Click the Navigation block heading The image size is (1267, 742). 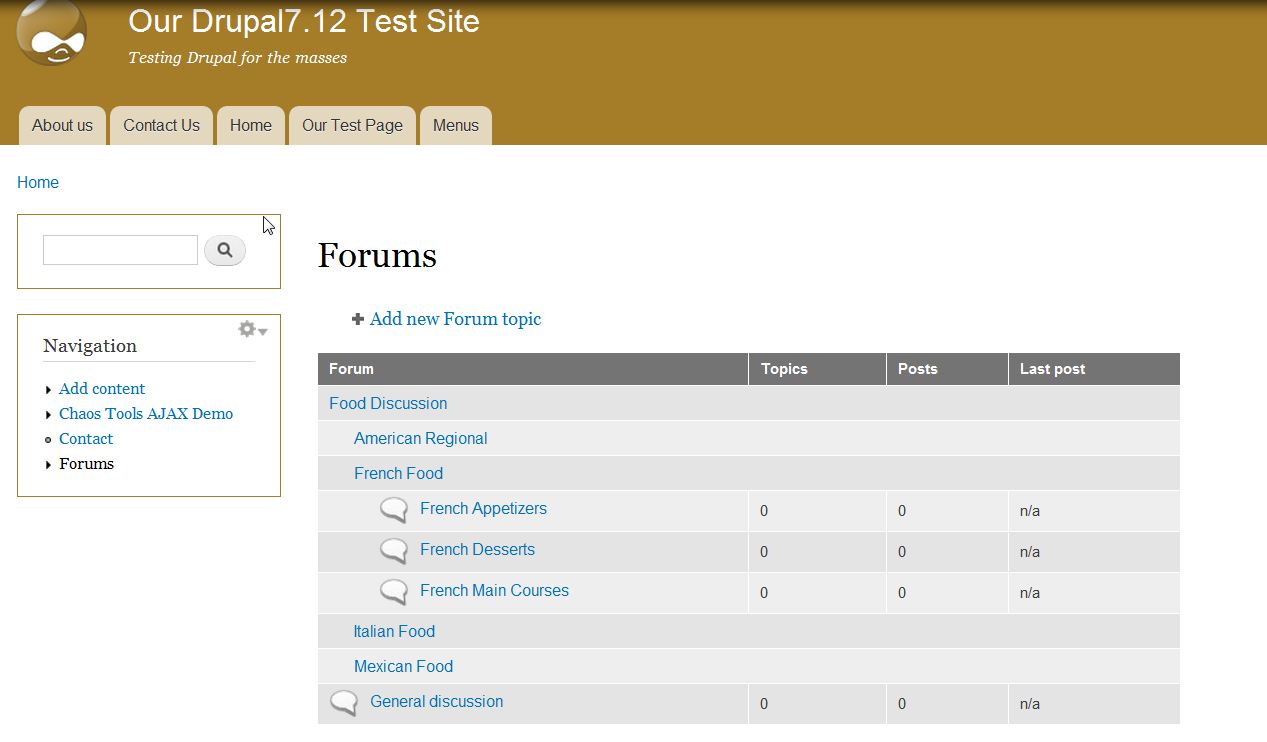click(90, 346)
